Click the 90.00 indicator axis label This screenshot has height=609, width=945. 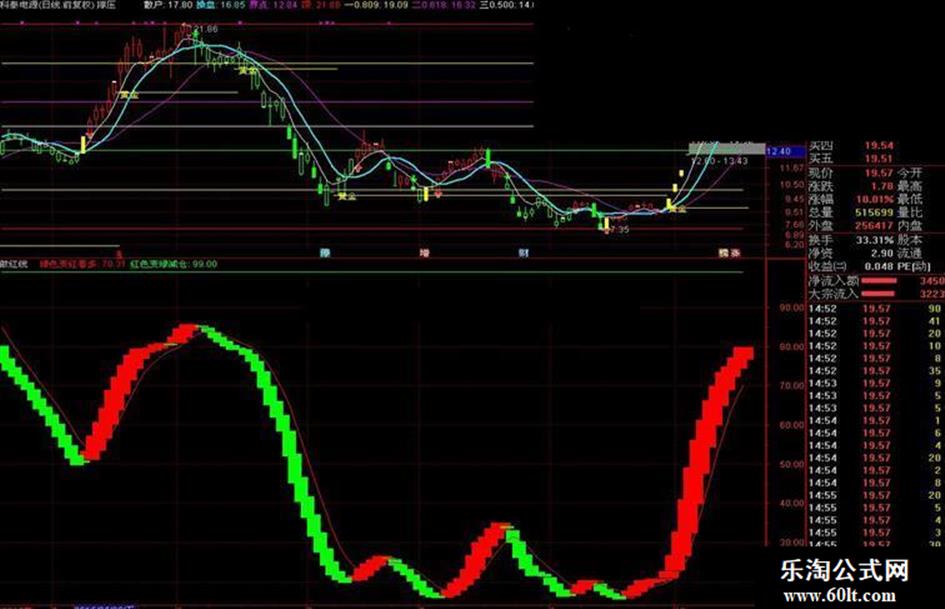coord(792,308)
